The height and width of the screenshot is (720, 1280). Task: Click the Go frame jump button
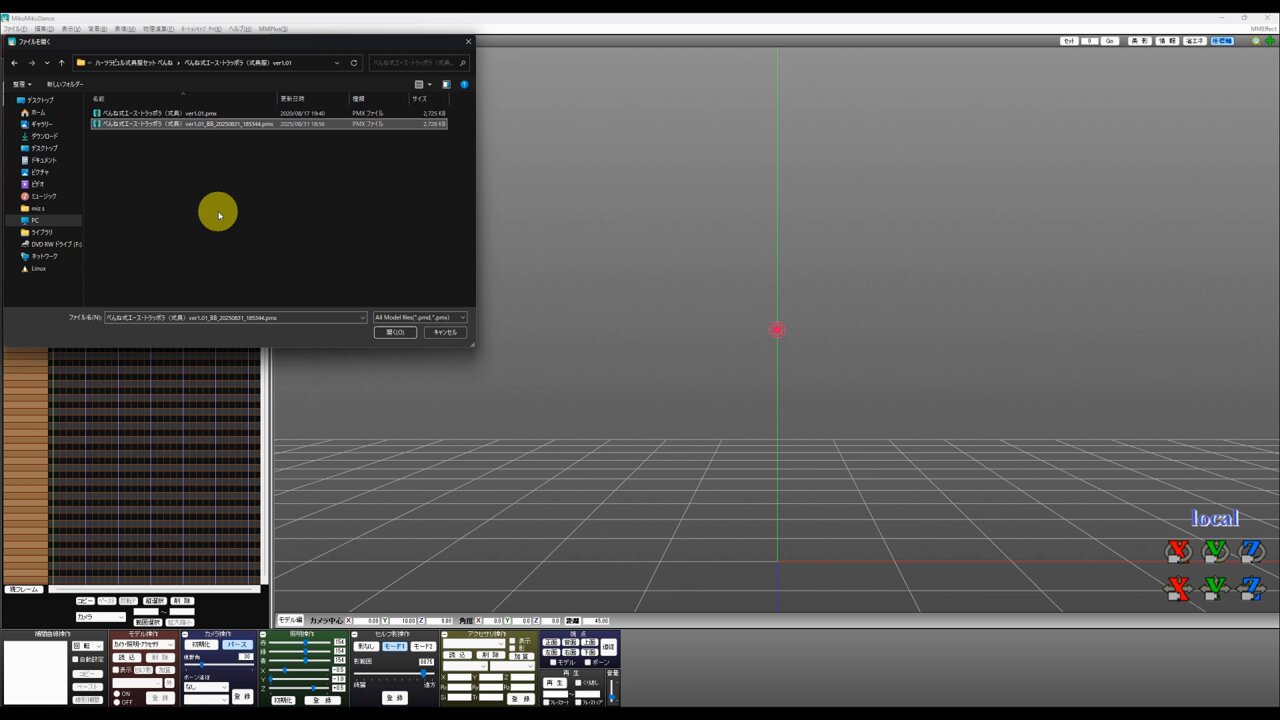tap(1110, 41)
